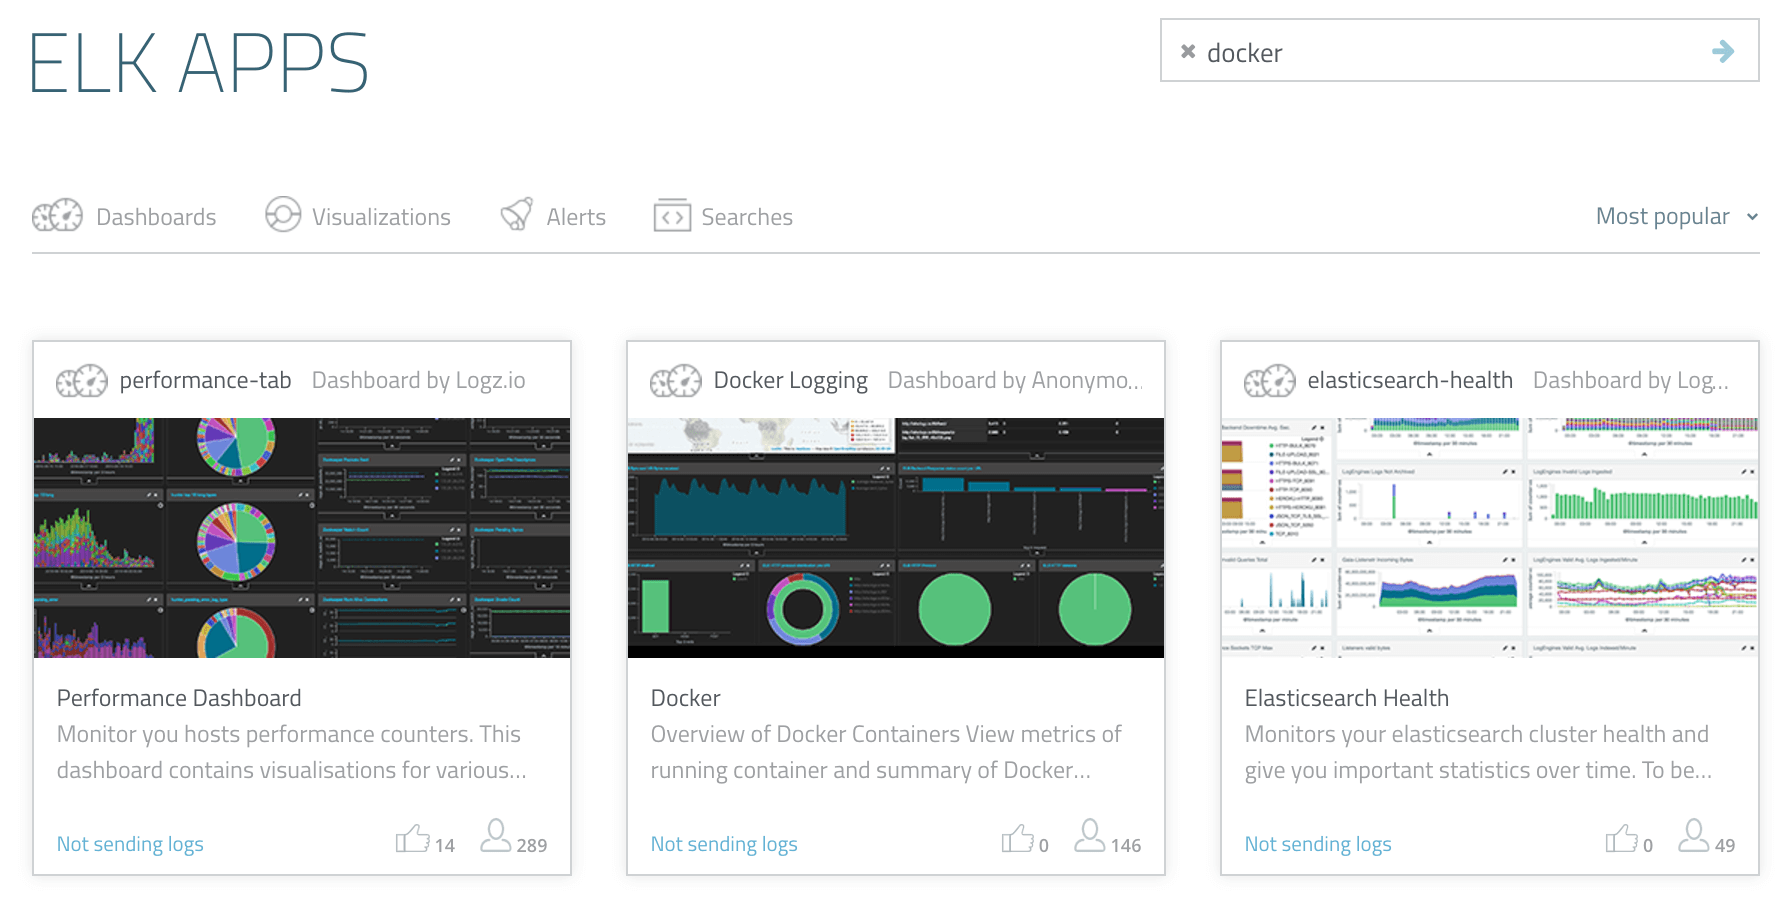The height and width of the screenshot is (906, 1782).
Task: Click the Dashboards gauge icon in the tab bar
Action: [57, 216]
